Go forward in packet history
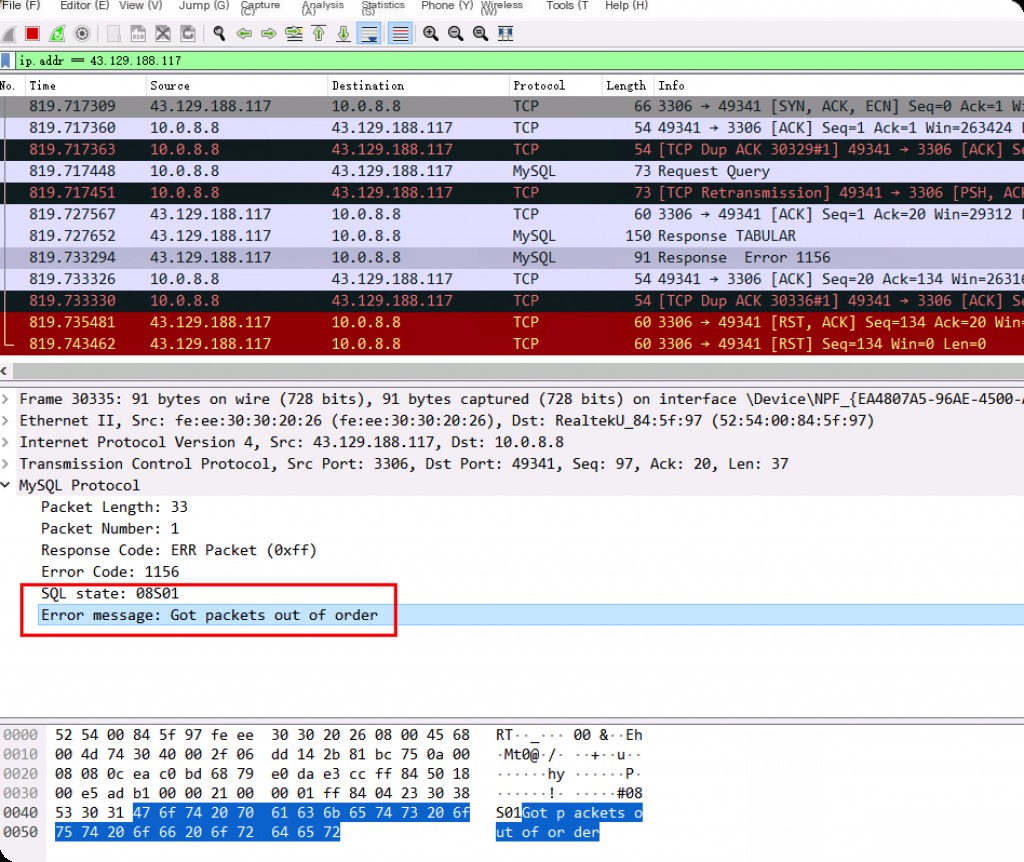This screenshot has height=862, width=1024. [x=268, y=33]
